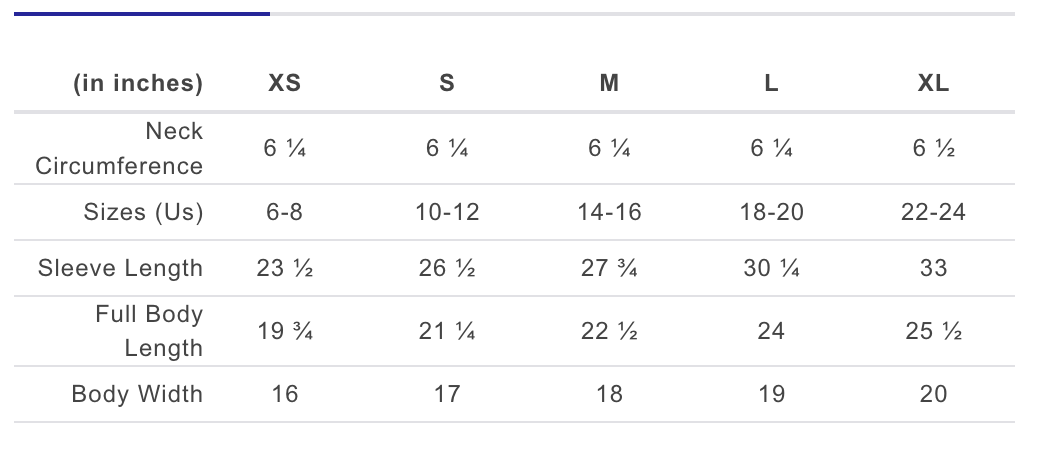The image size is (1056, 460).
Task: Select the S size column header
Action: (x=447, y=84)
